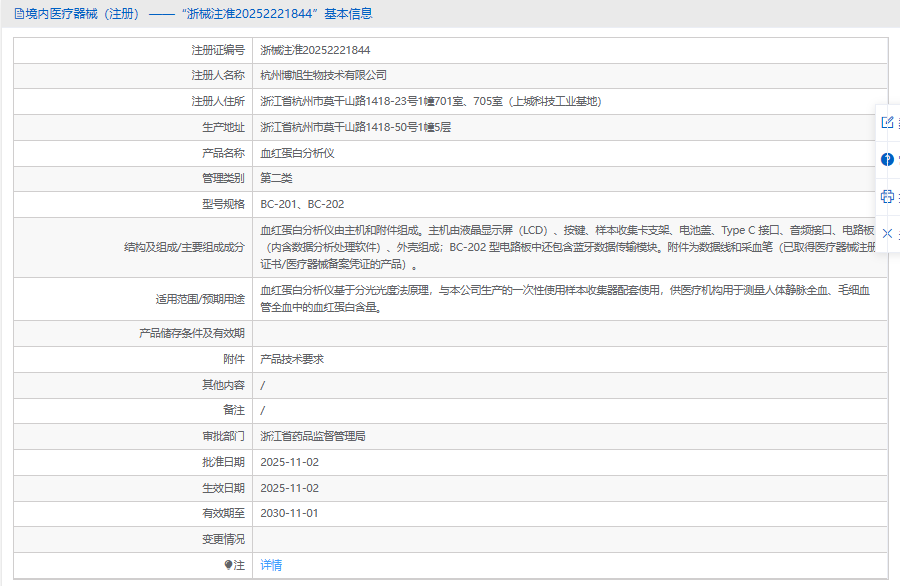Click the 批准日期 value 2025-11-02
Viewport: 900px width, 586px height.
tap(289, 462)
